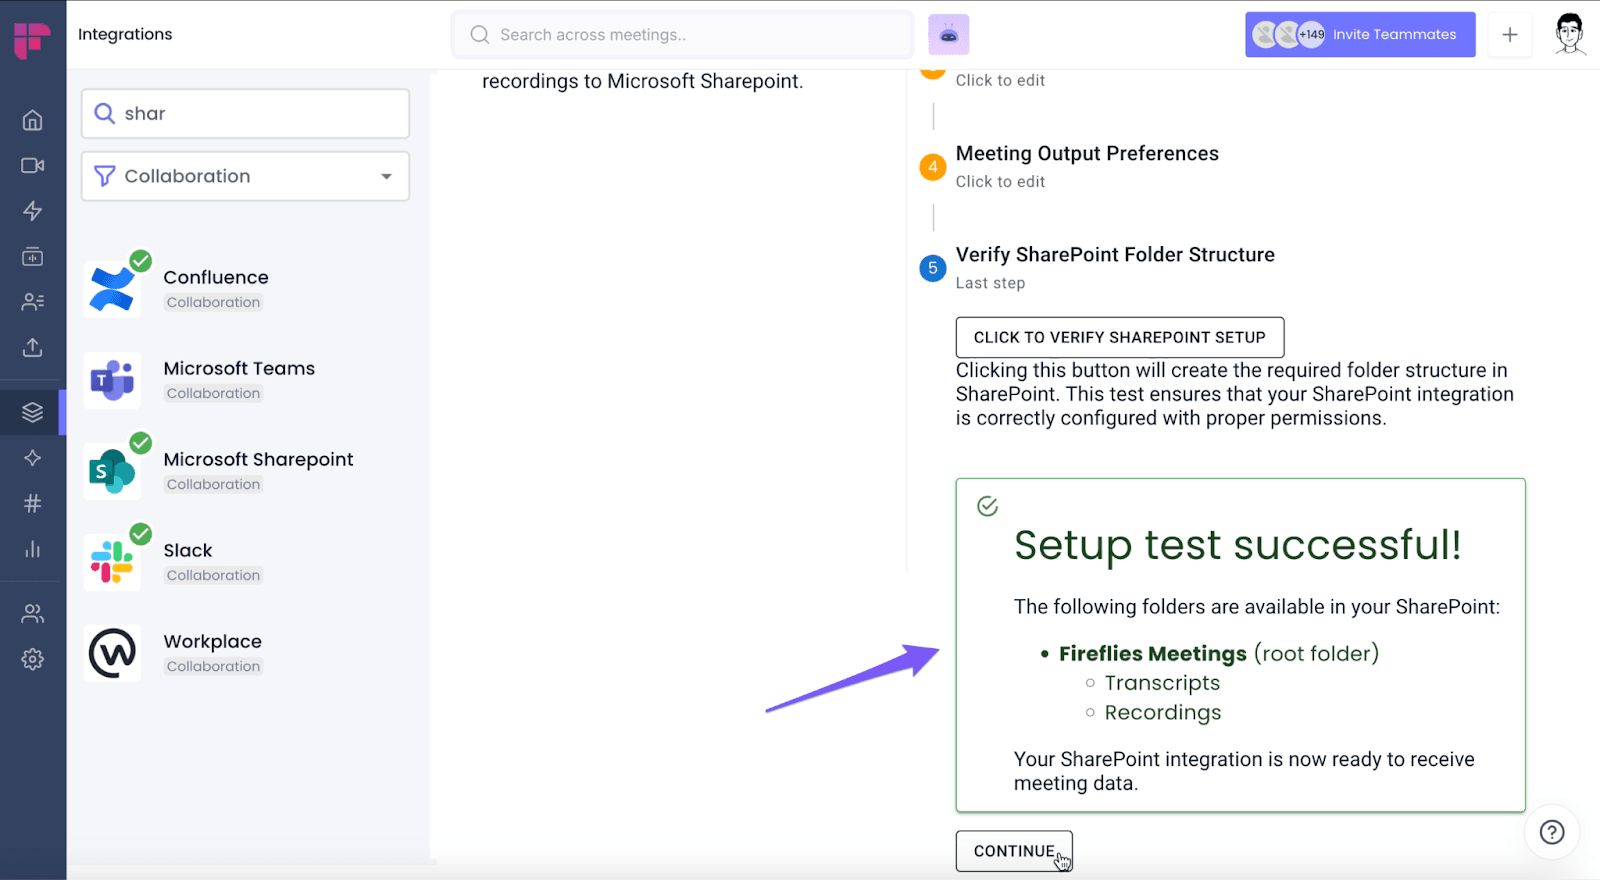Open the calendar add sidebar icon
The image size is (1600, 880).
(32, 256)
